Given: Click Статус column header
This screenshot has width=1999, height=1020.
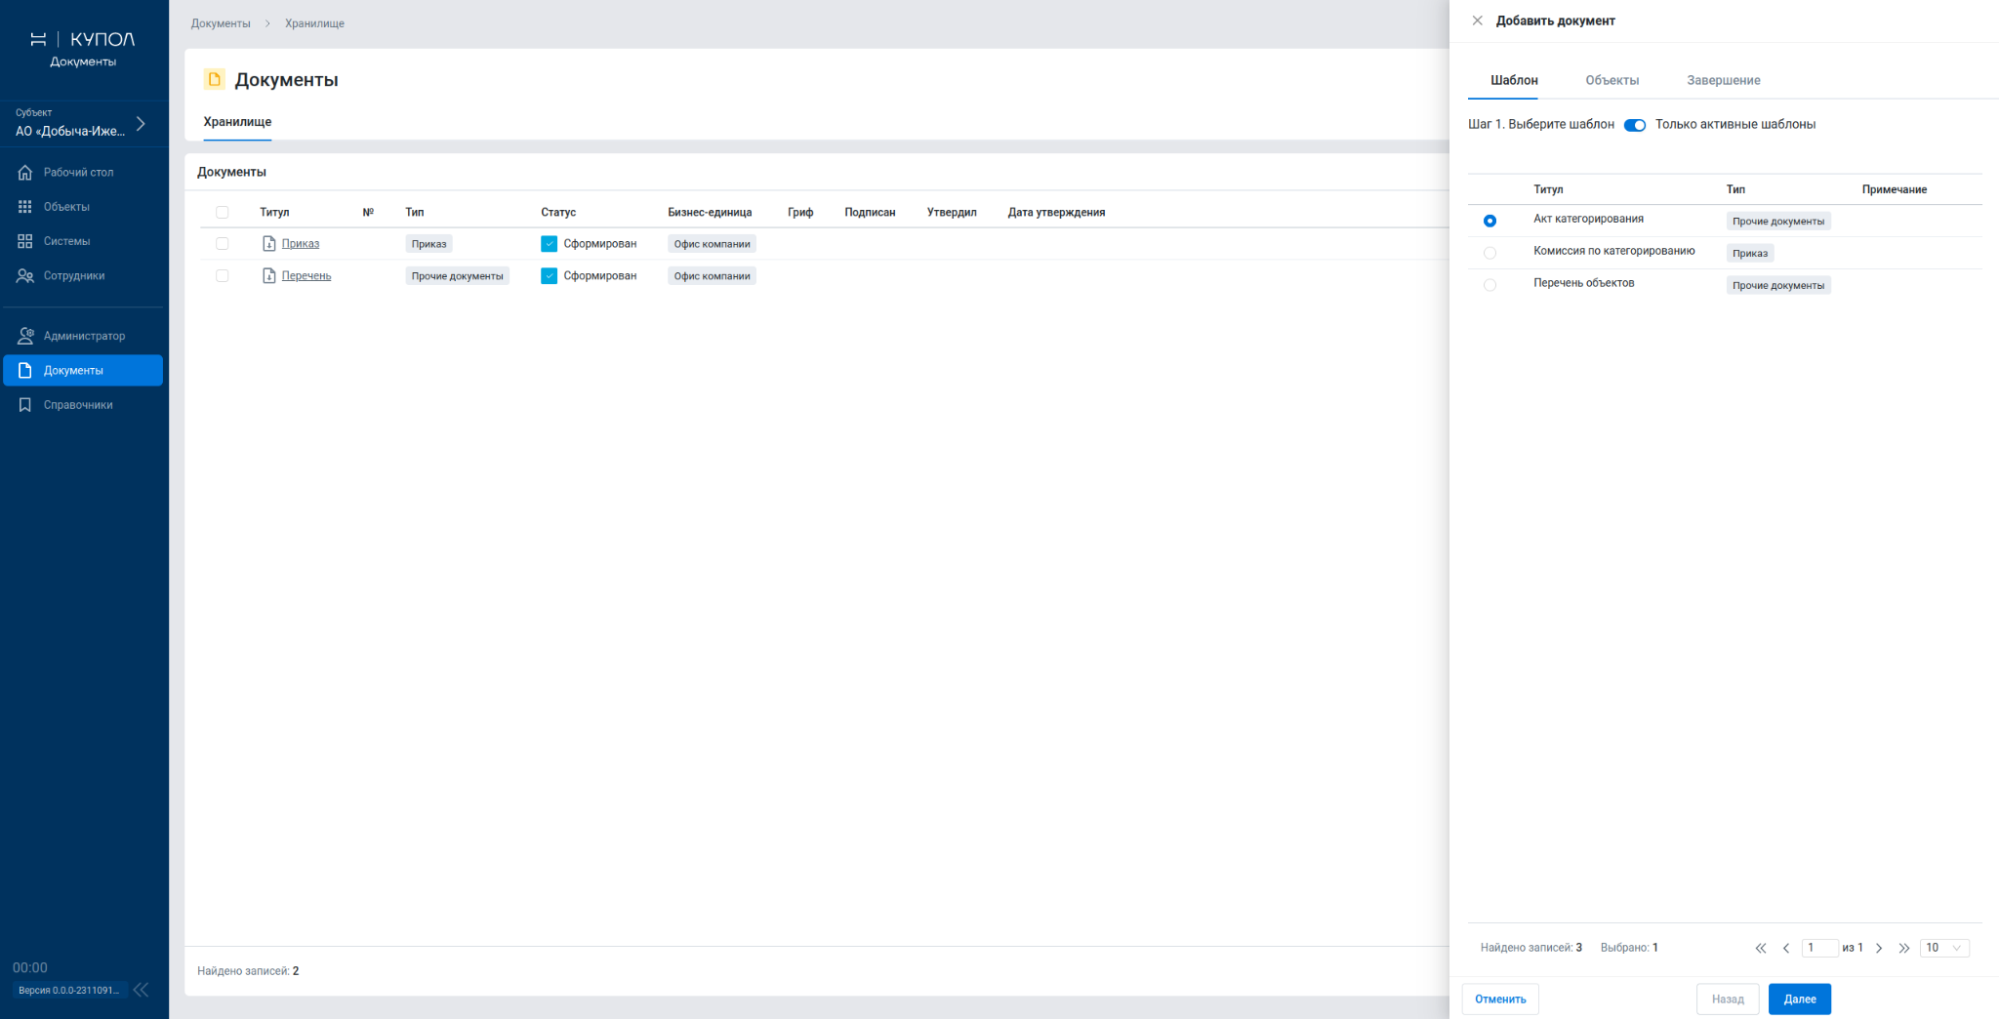Looking at the screenshot, I should 558,212.
